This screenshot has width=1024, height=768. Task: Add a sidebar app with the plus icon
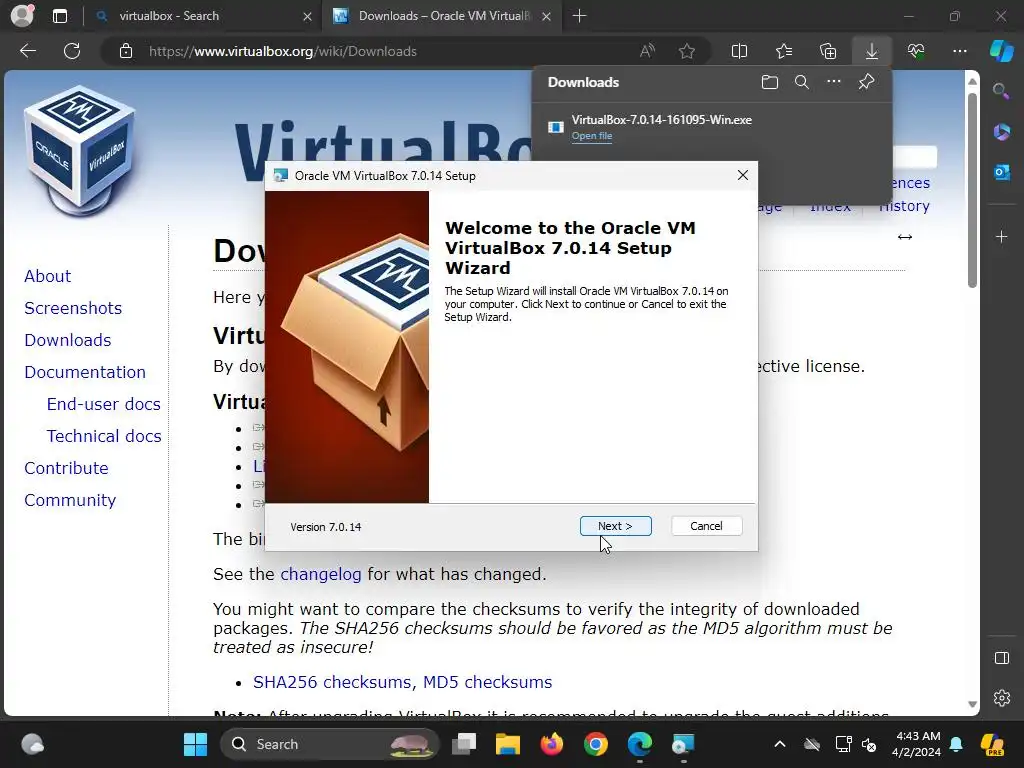(1001, 236)
